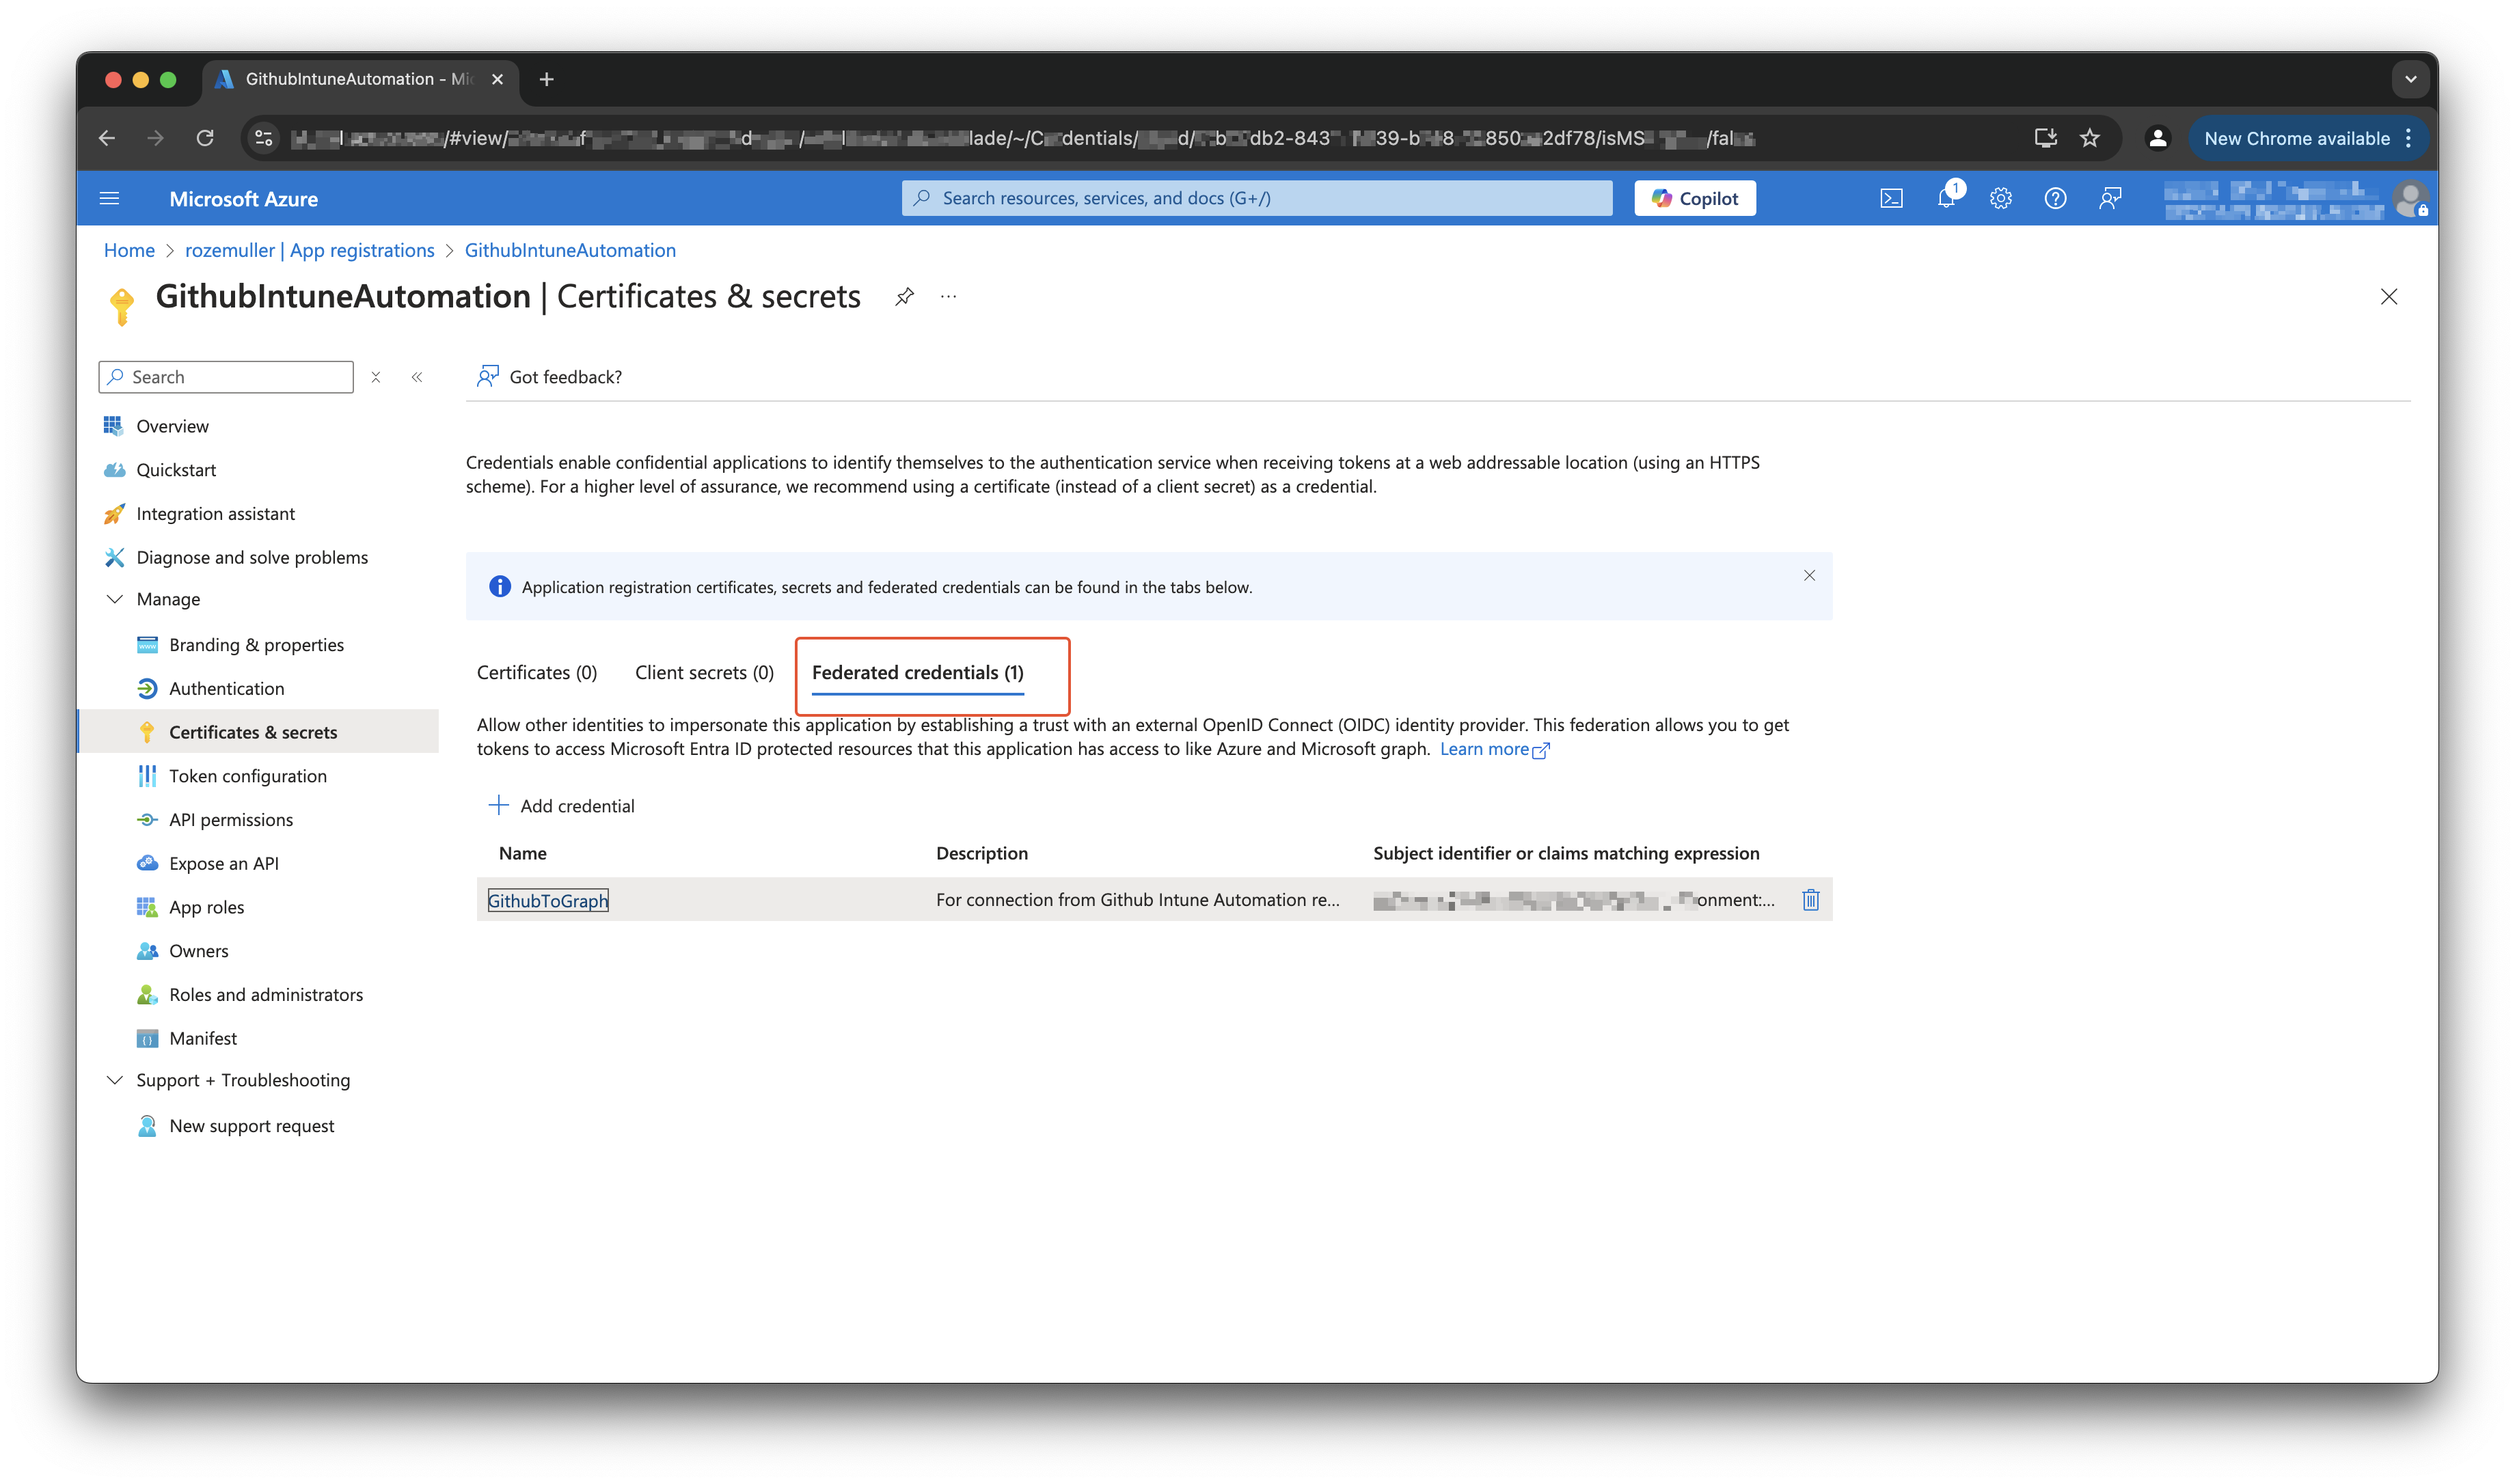Open the Chrome tab search dropdown
Image resolution: width=2515 pixels, height=1484 pixels.
(2410, 79)
